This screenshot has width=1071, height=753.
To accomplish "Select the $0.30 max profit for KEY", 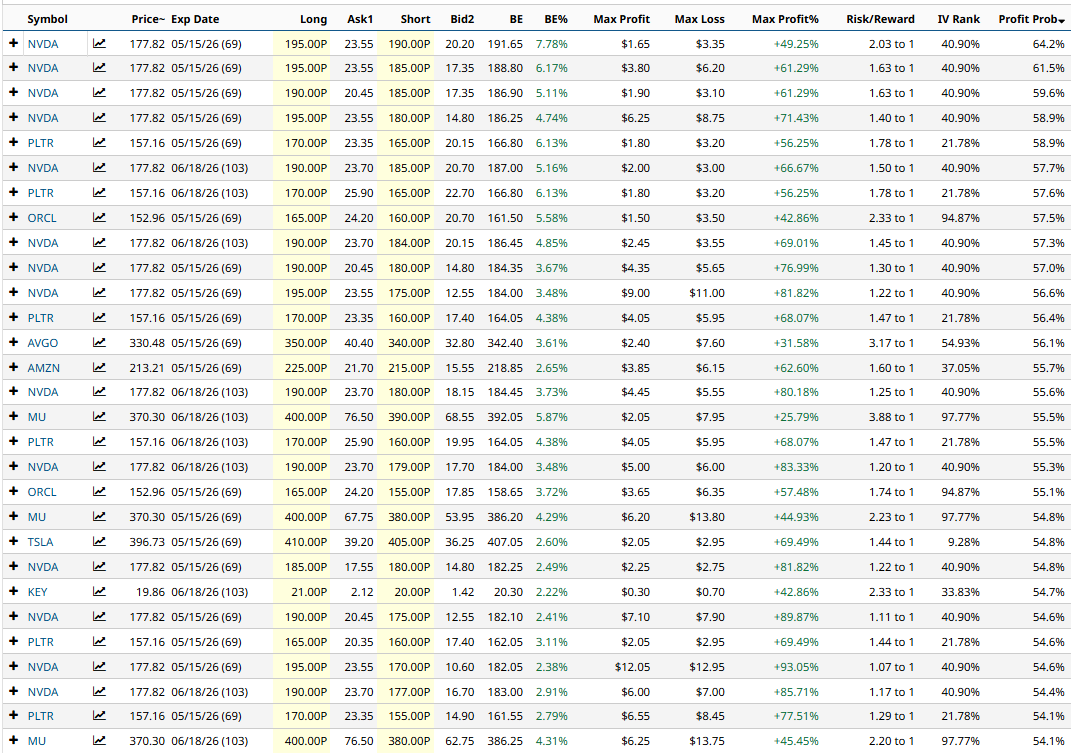I will click(635, 592).
